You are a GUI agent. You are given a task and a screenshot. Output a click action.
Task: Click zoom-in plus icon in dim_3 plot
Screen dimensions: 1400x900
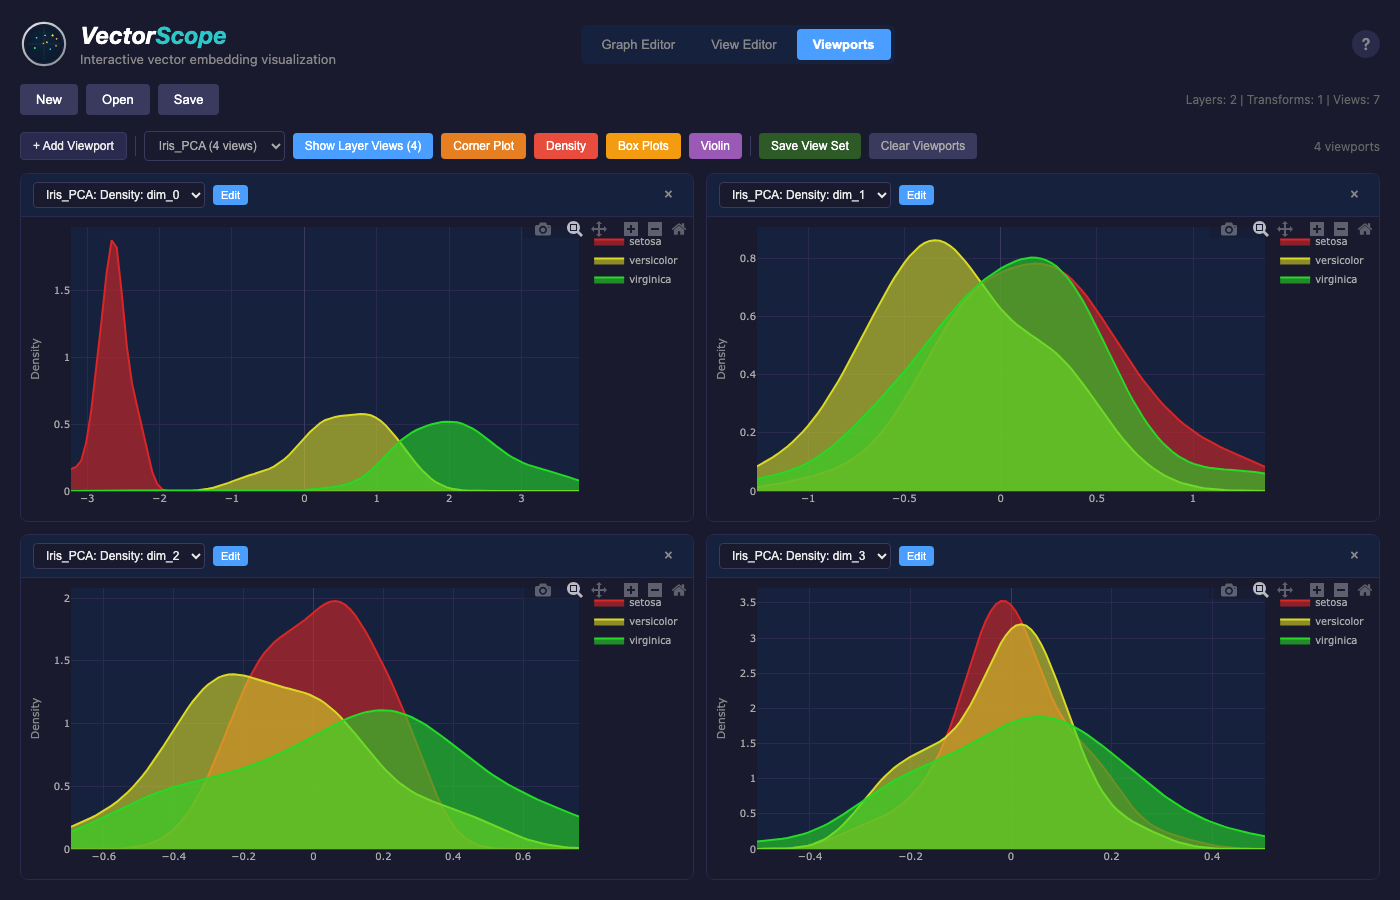click(1317, 590)
